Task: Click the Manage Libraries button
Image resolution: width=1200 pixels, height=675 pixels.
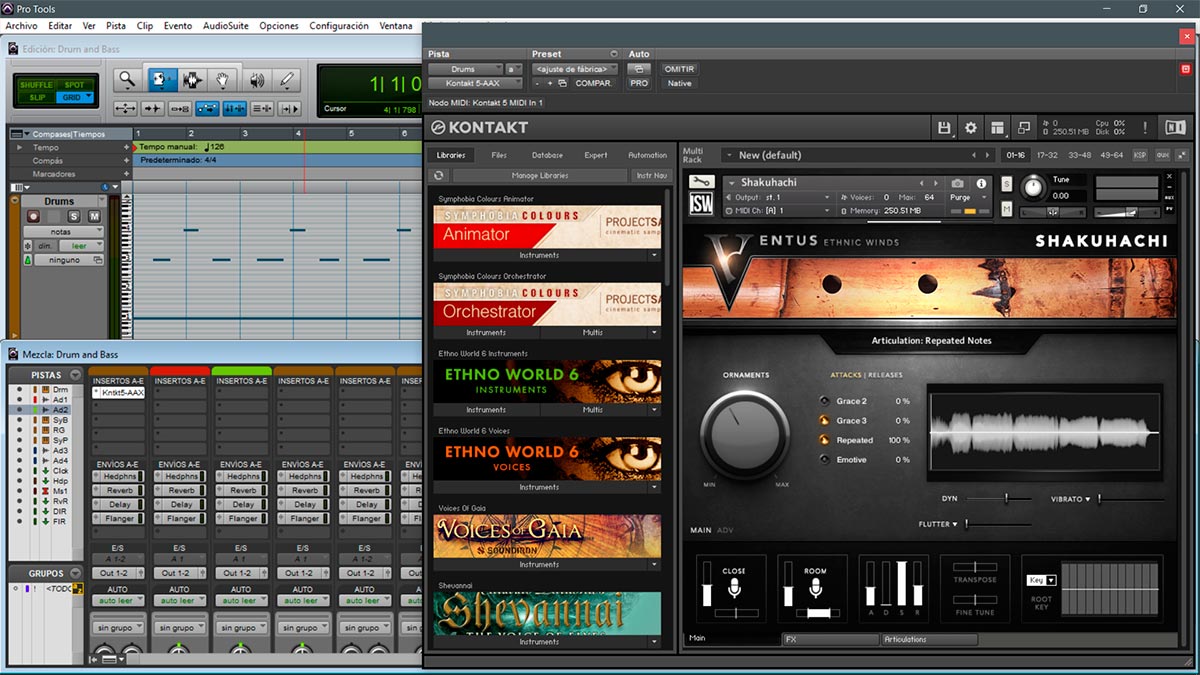Action: tap(540, 175)
